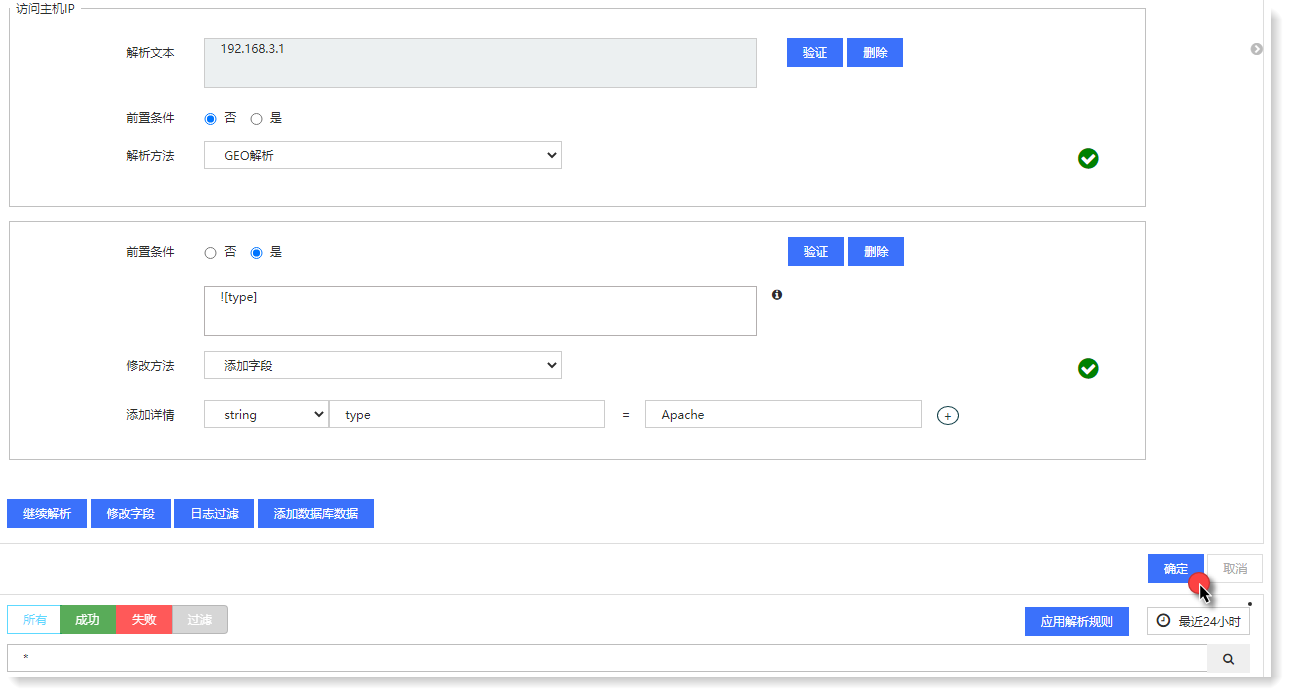Click green checkmark in GEO解析 section
Image resolution: width=1291 pixels, height=697 pixels.
point(1089,158)
